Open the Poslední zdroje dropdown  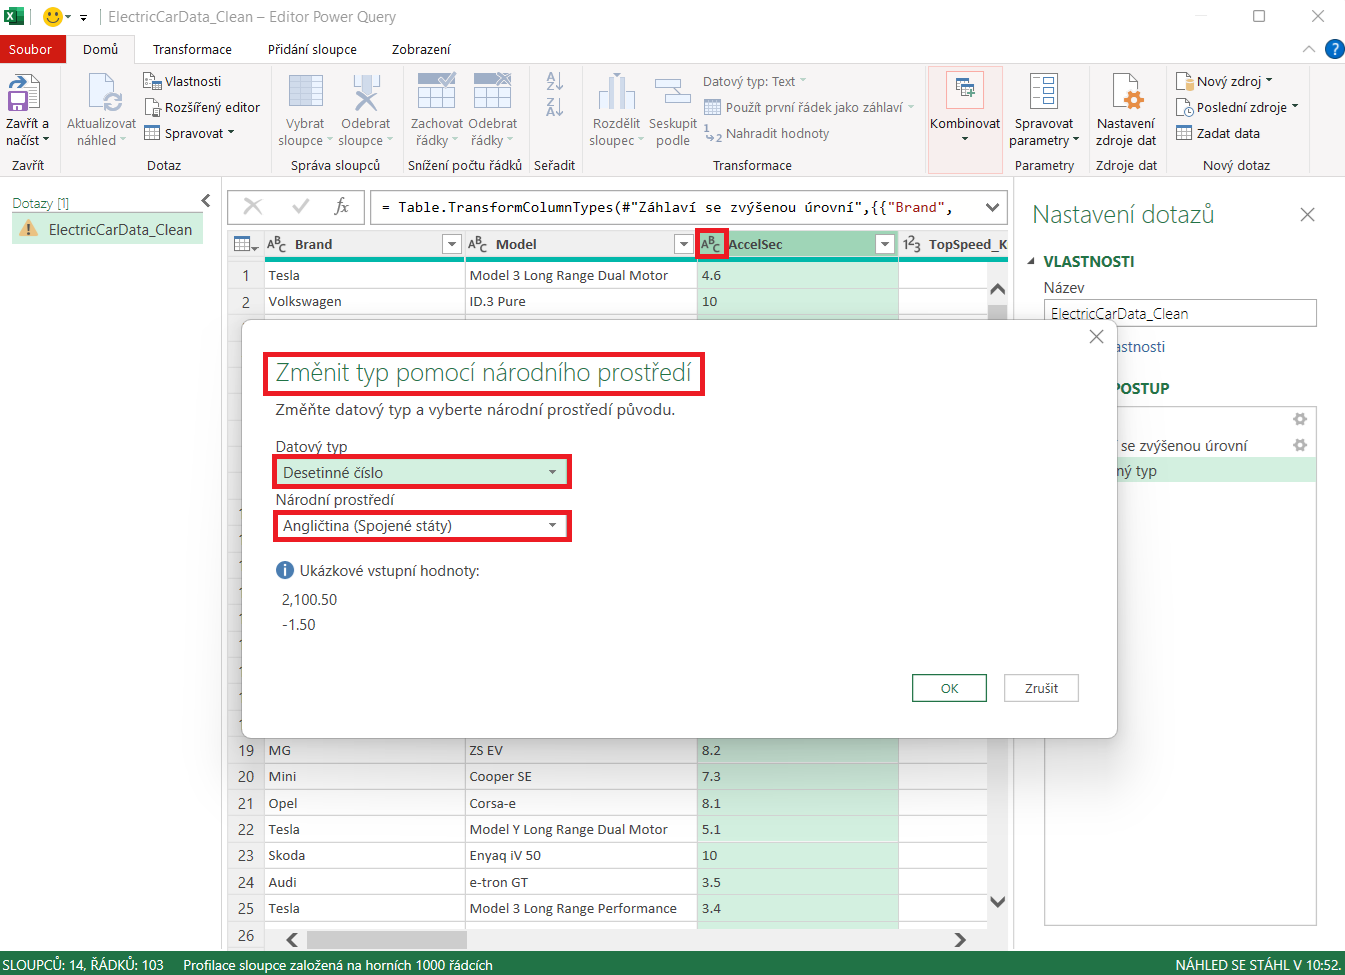[1237, 107]
